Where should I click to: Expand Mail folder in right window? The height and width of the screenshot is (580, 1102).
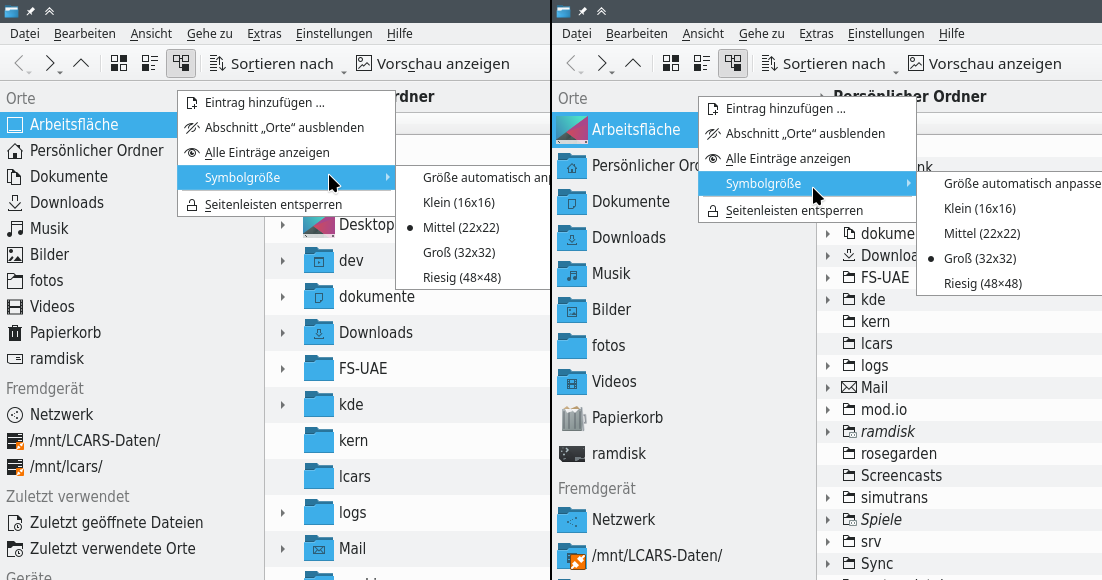(x=828, y=387)
